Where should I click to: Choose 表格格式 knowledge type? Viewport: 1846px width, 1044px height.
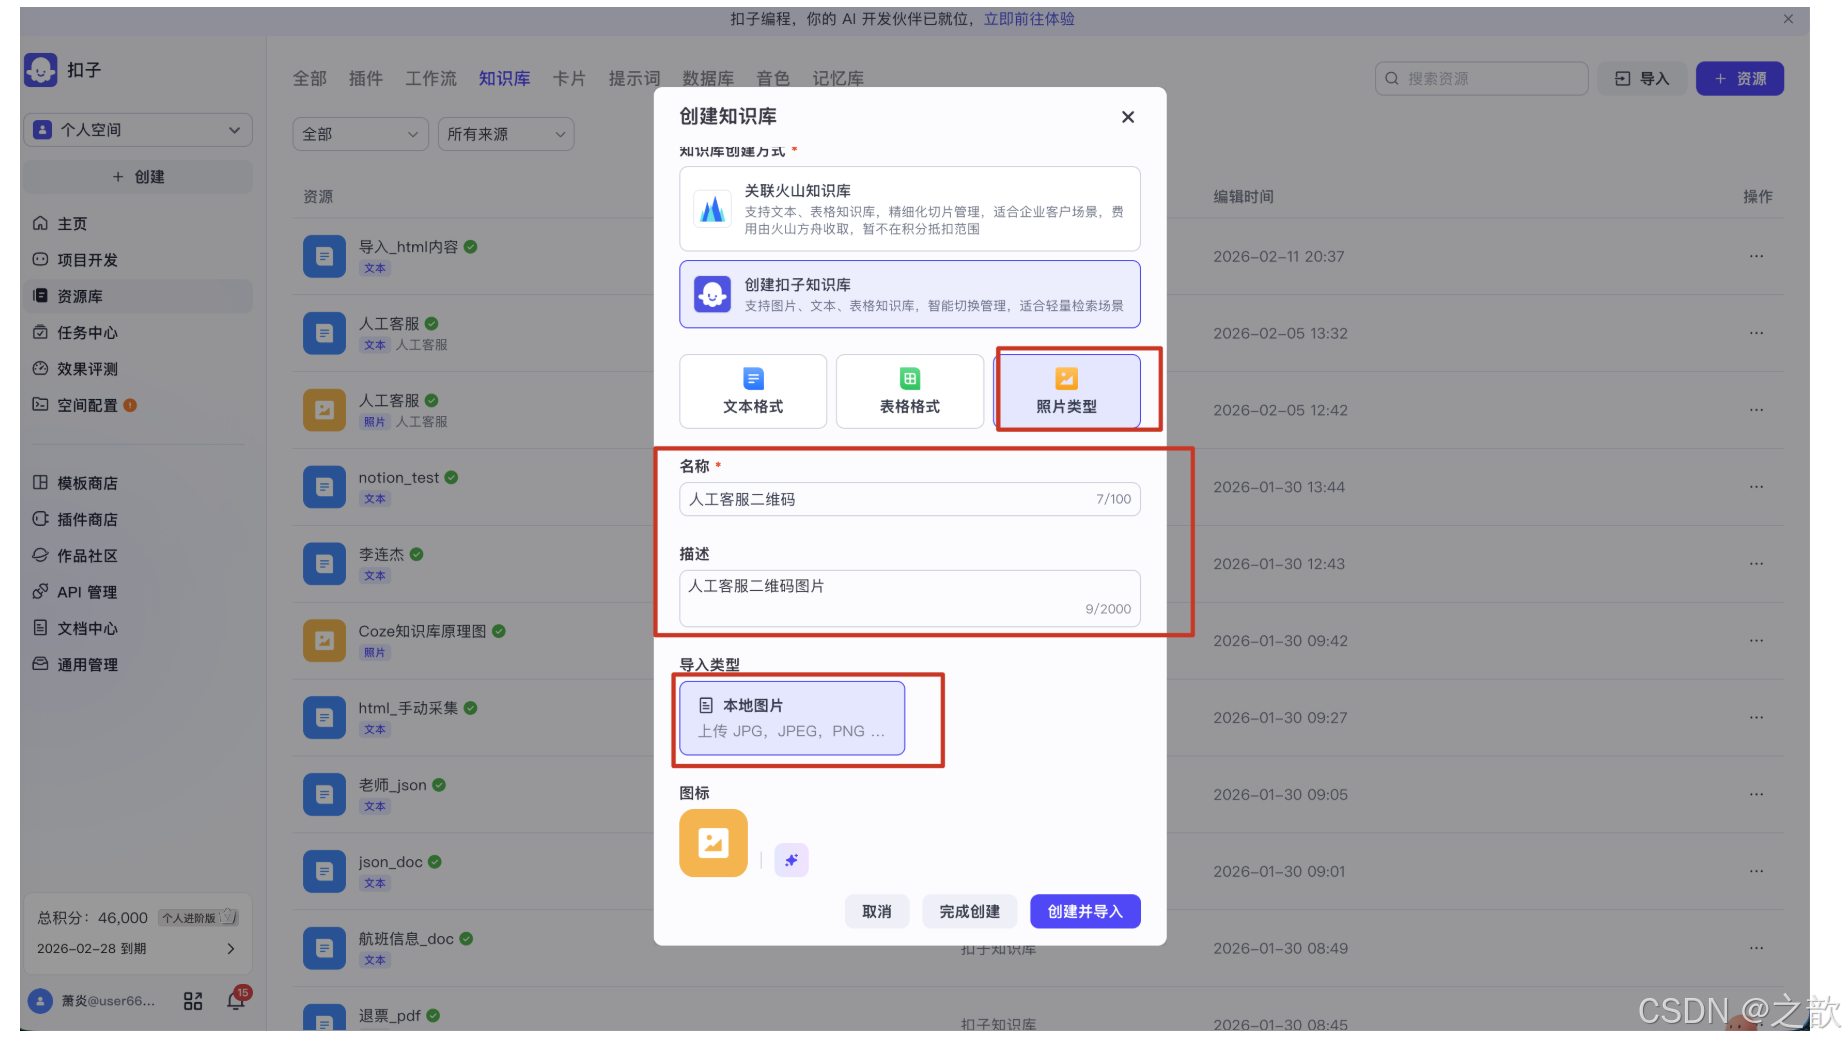tap(909, 391)
